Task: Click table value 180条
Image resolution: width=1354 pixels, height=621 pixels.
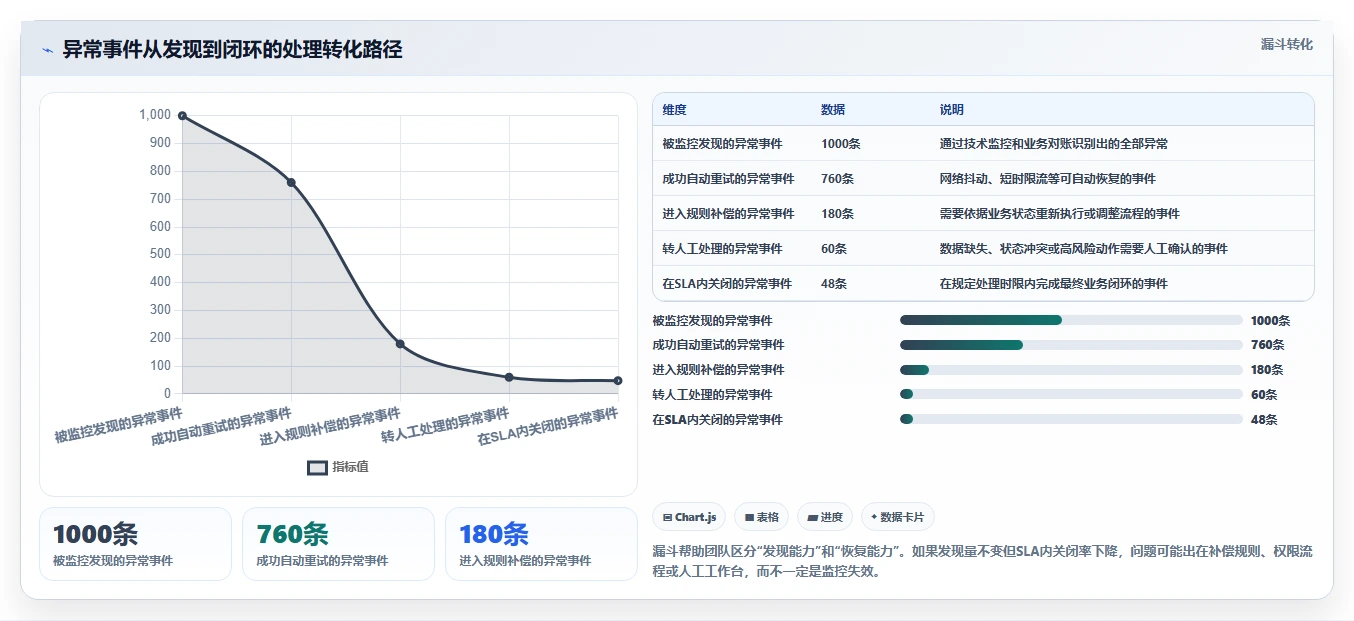Action: tap(837, 214)
